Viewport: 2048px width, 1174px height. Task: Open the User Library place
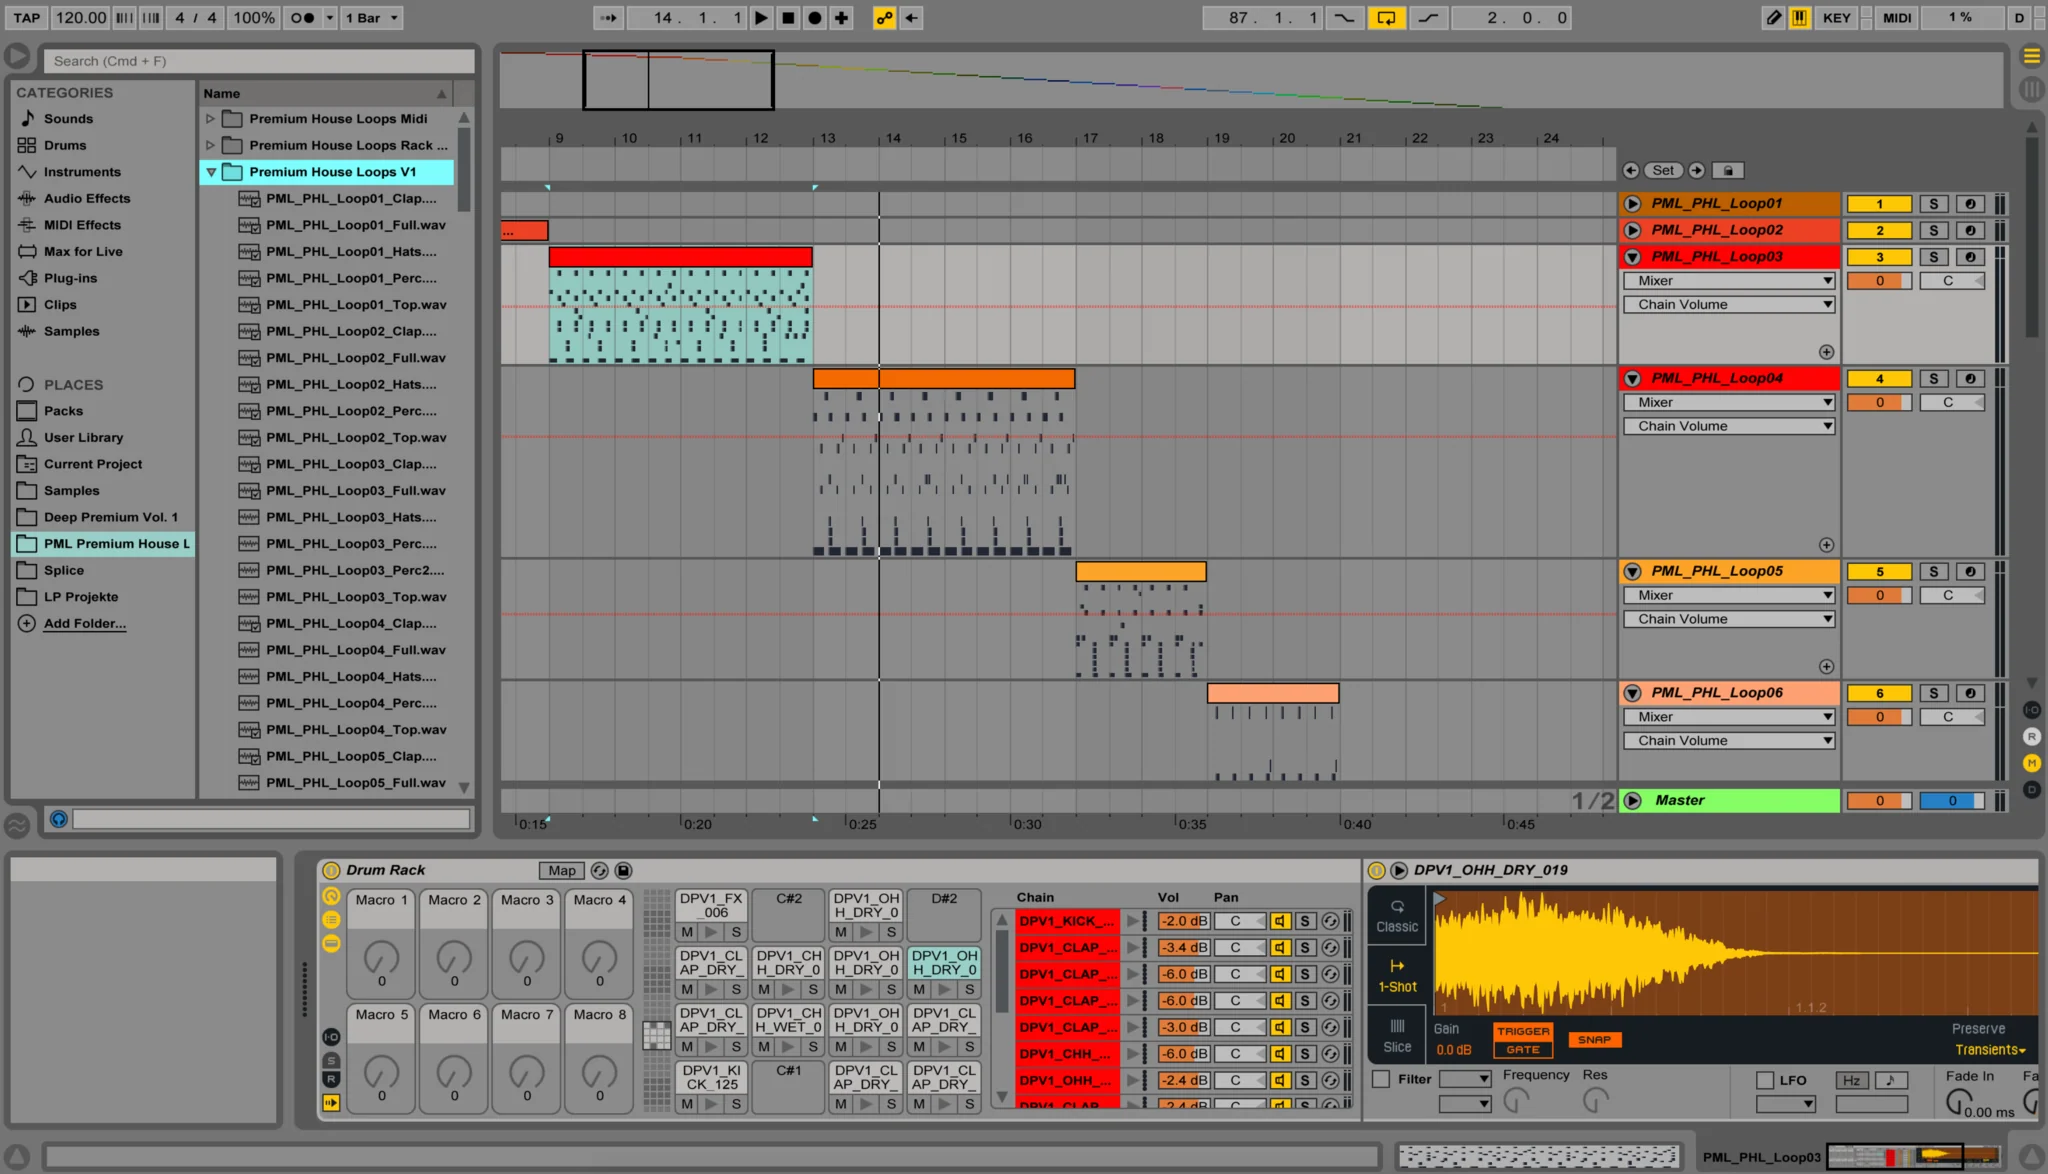tap(83, 437)
